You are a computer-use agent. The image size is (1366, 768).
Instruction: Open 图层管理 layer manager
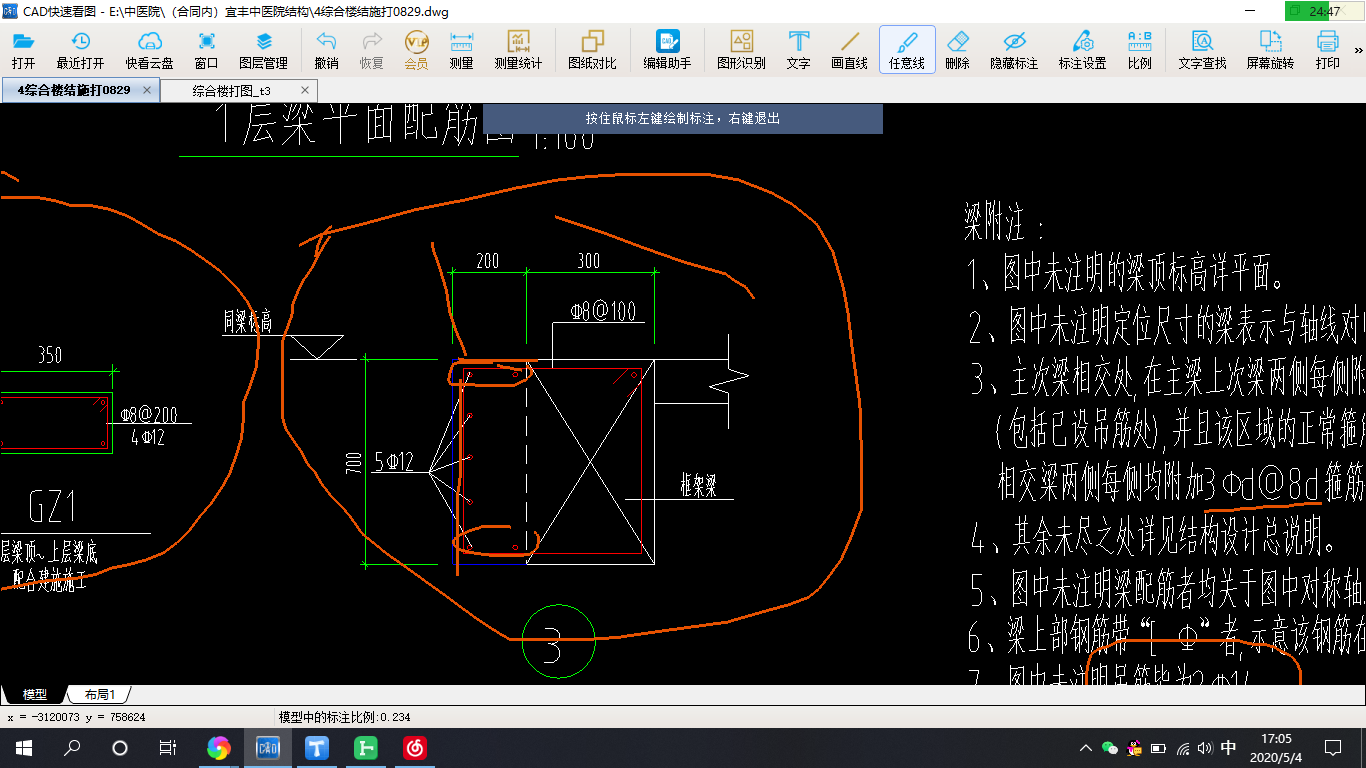[x=263, y=49]
